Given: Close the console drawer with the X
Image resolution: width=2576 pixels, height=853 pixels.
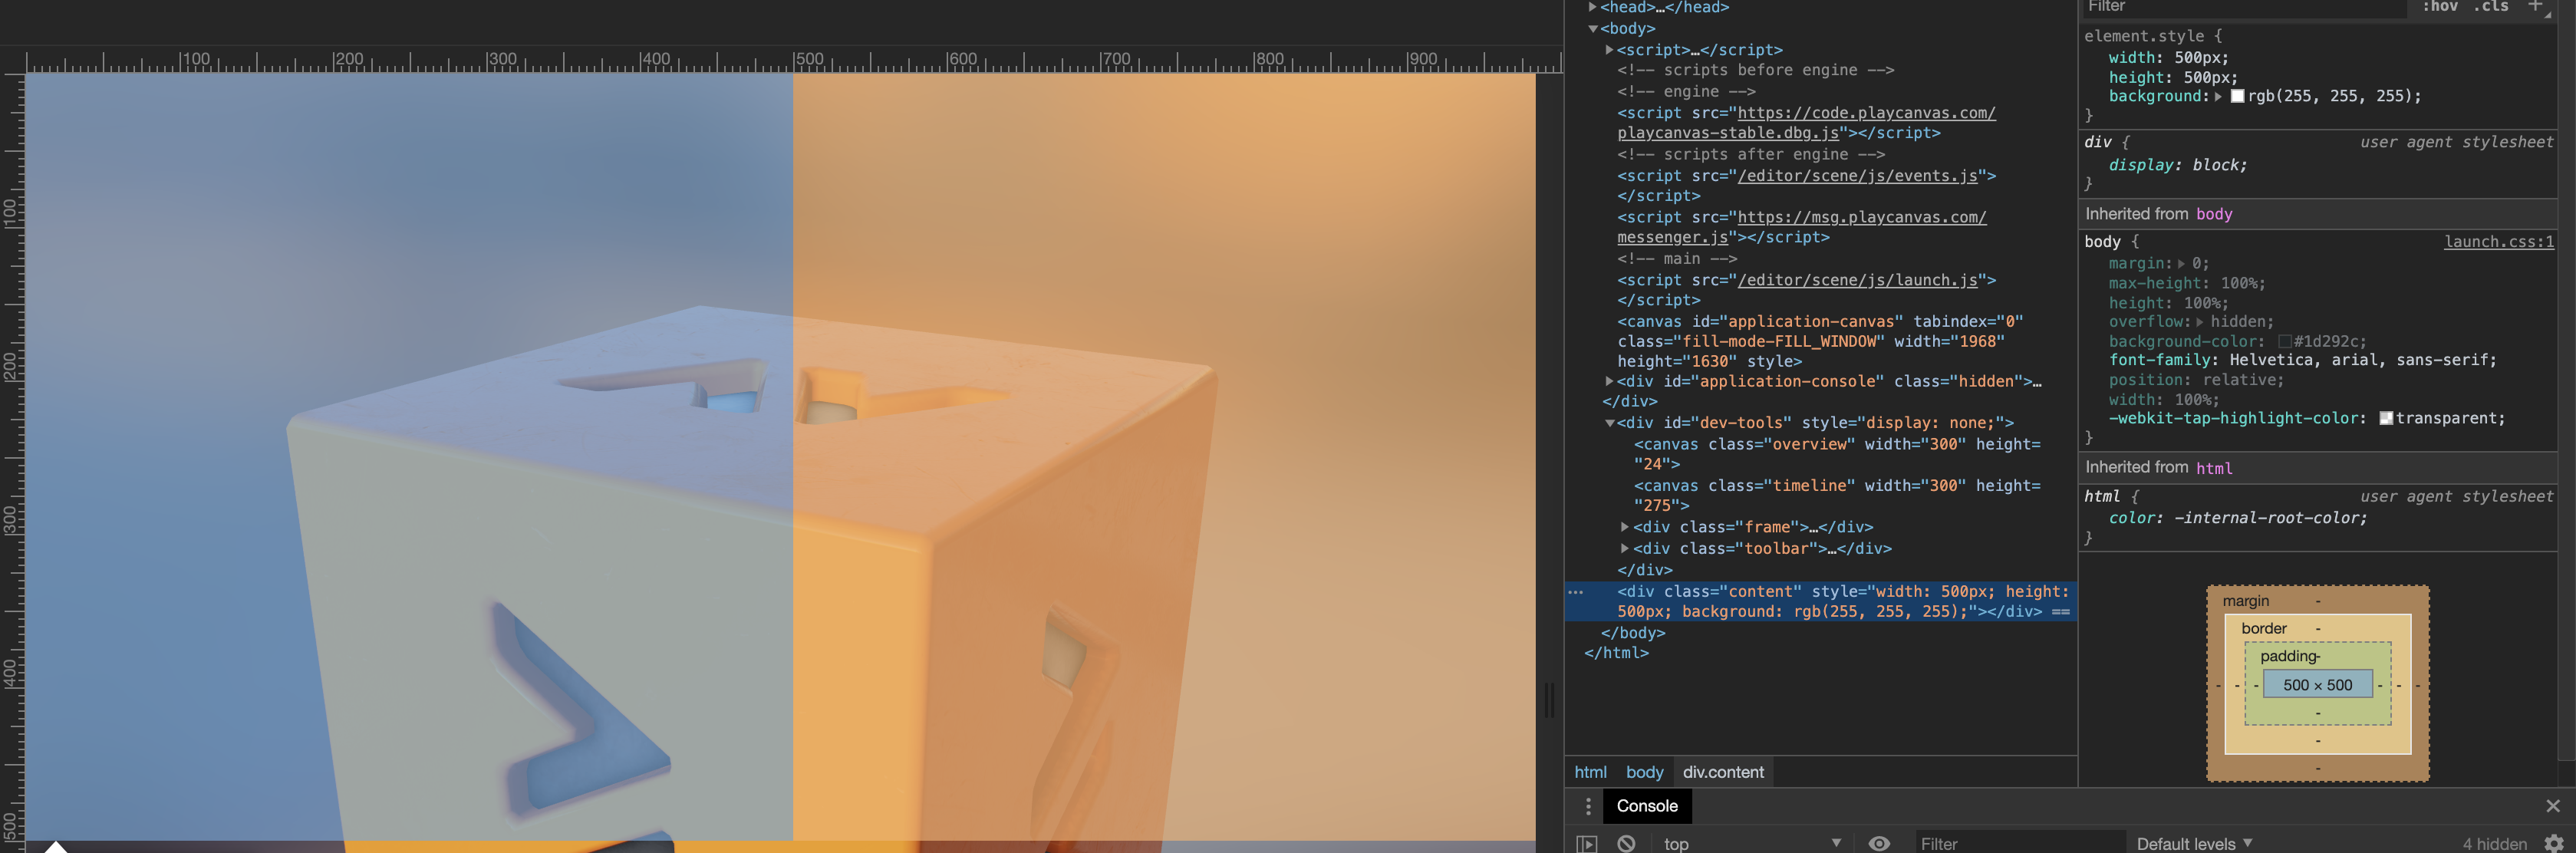Looking at the screenshot, I should click(x=2553, y=806).
